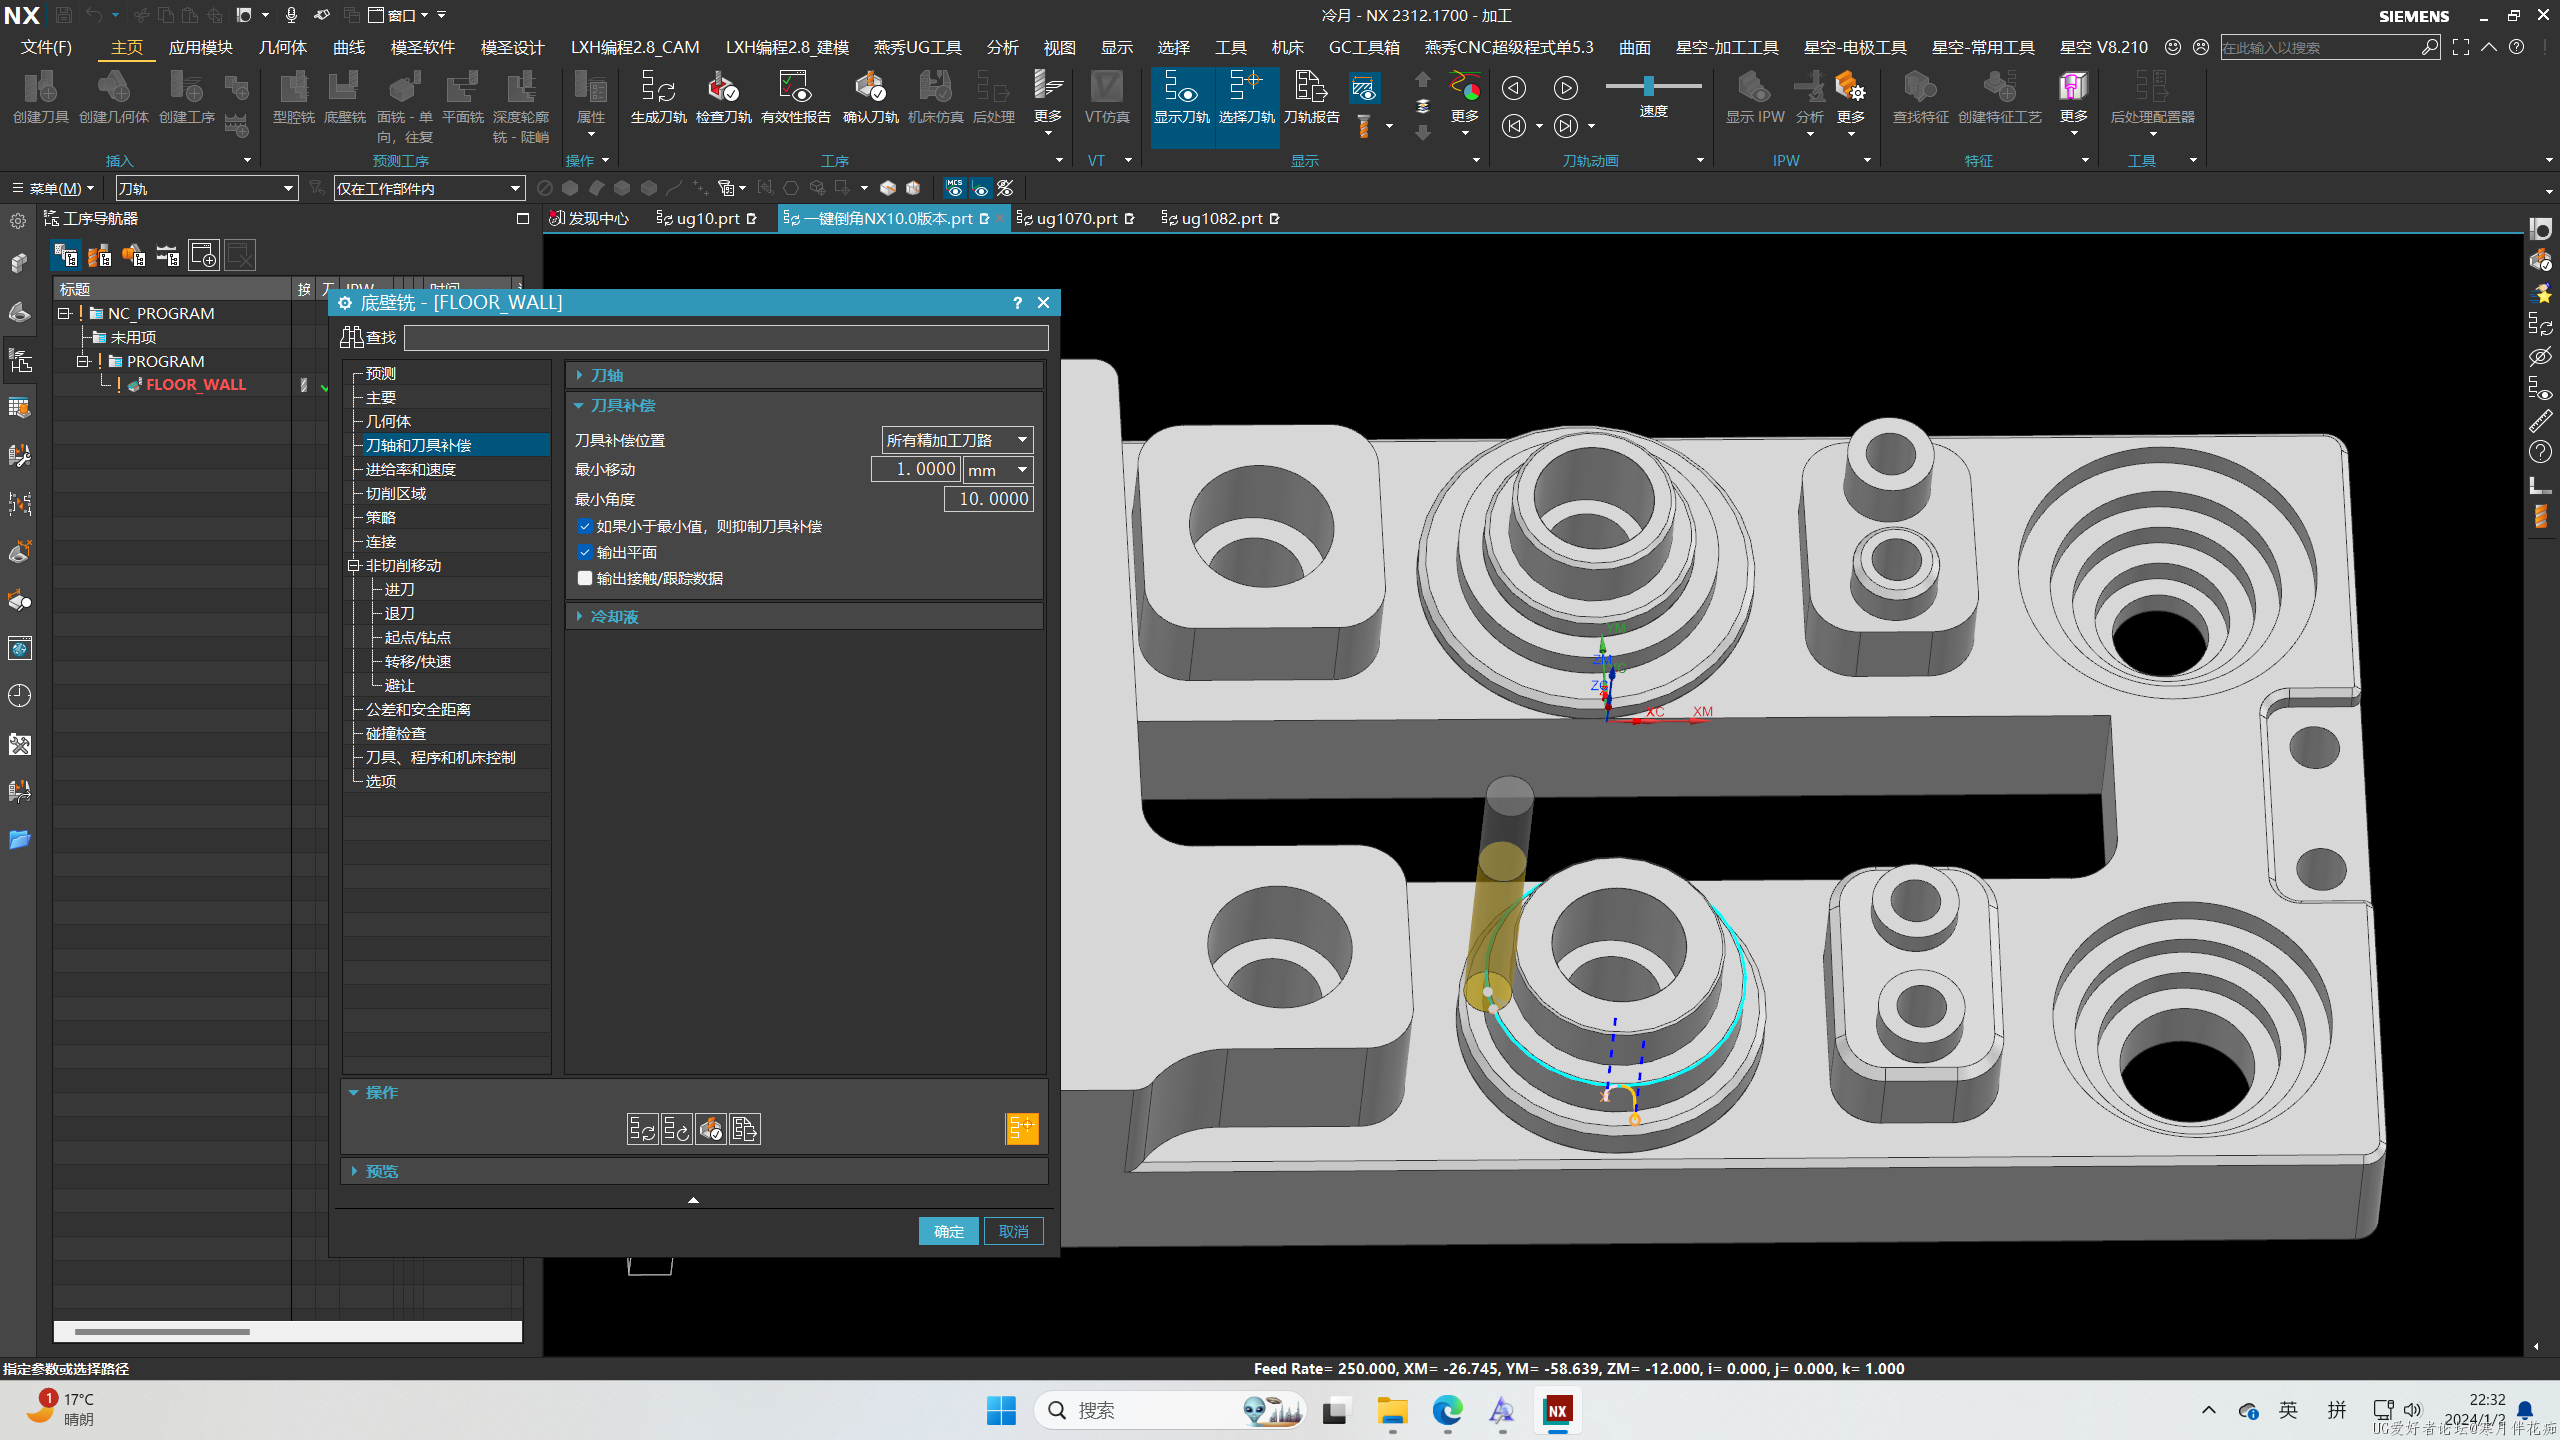Viewport: 2560px width, 1440px height.
Task: Select Program Order View in operation navigator
Action: [x=66, y=256]
